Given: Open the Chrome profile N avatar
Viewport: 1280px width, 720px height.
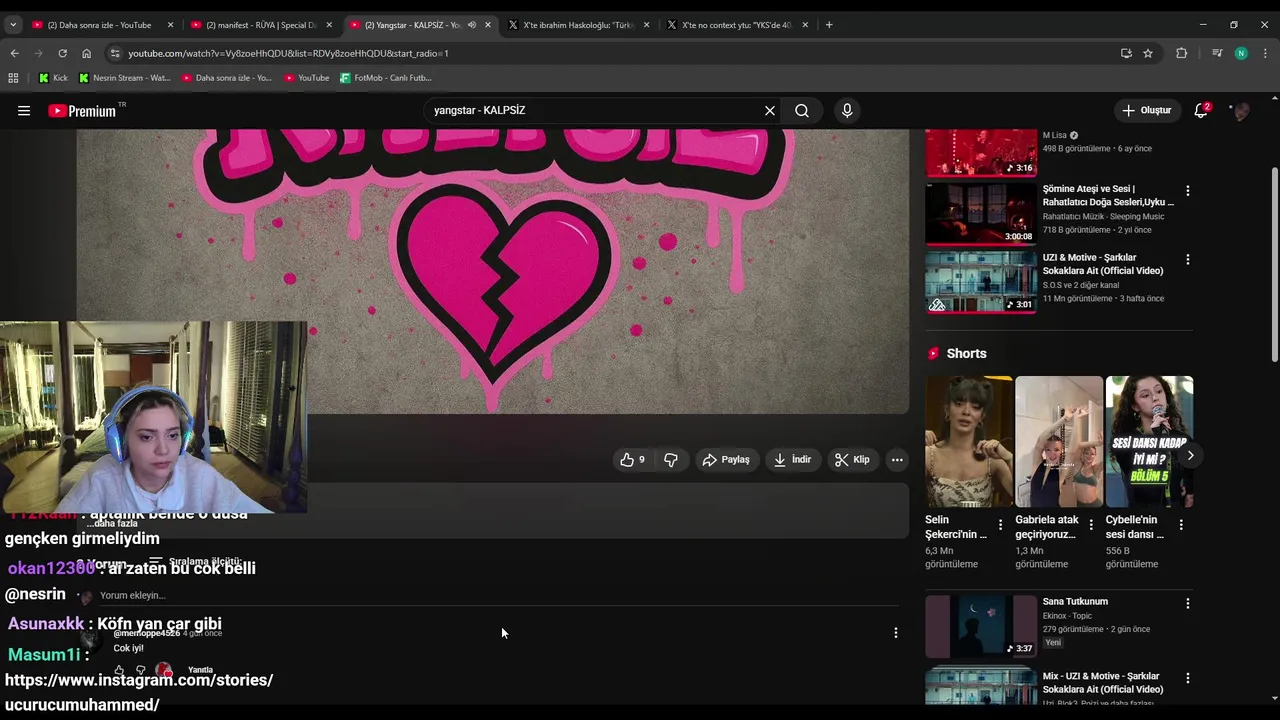Looking at the screenshot, I should point(1241,53).
